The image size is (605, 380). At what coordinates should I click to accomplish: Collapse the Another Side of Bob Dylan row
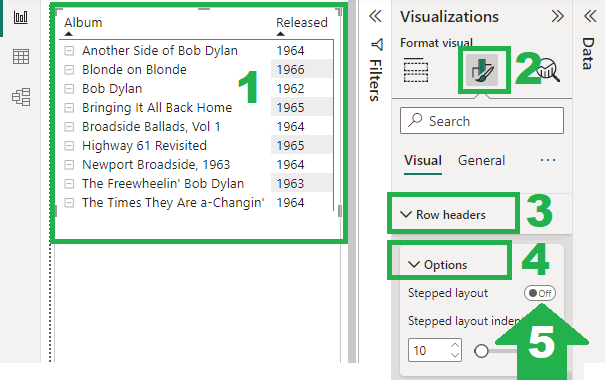pyautogui.click(x=69, y=51)
